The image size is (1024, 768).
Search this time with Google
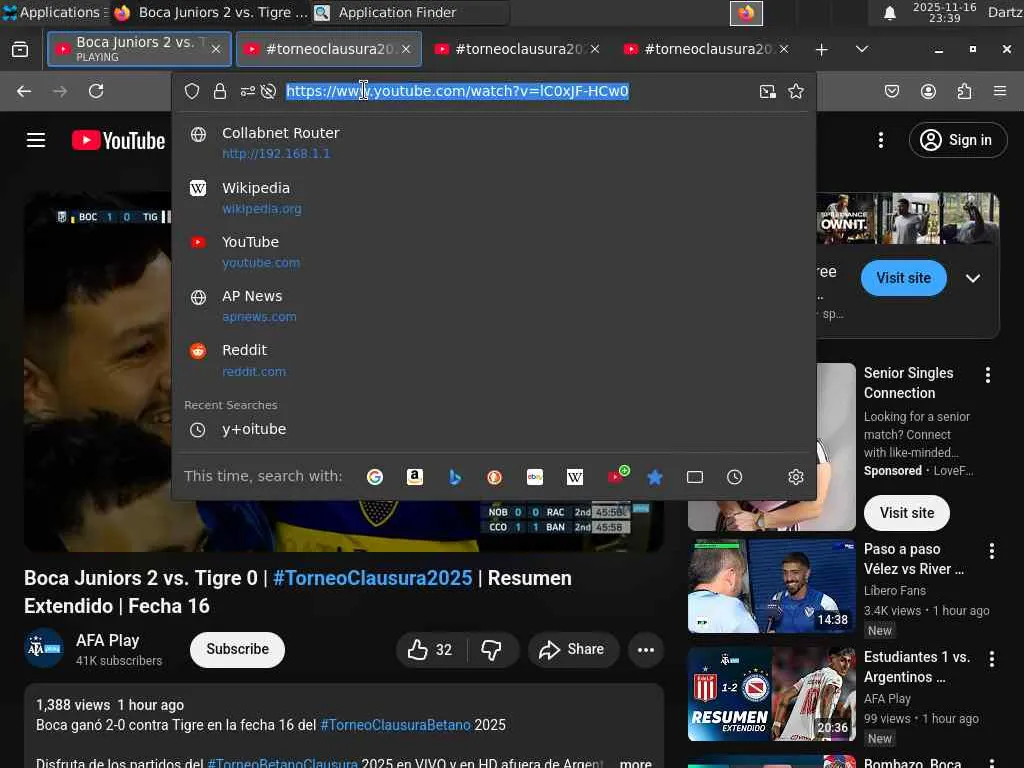click(x=375, y=477)
